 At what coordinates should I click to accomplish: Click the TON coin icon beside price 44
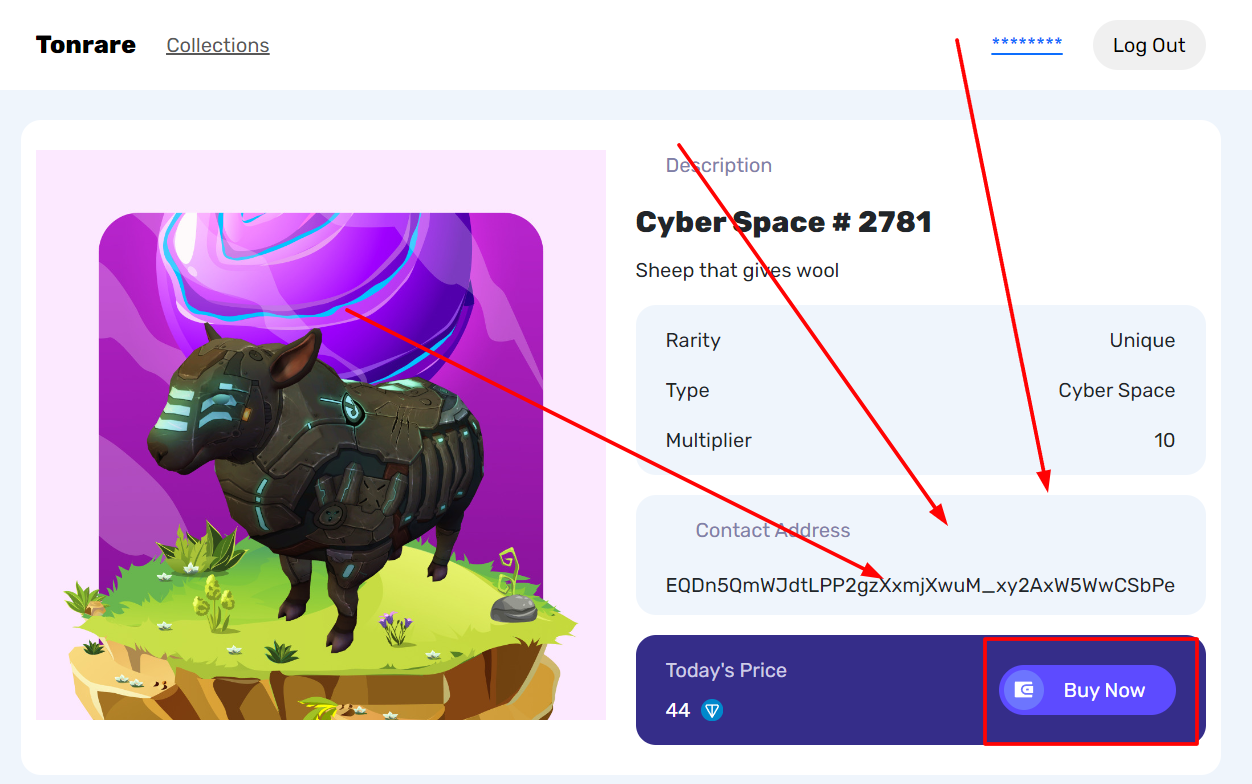pos(712,711)
